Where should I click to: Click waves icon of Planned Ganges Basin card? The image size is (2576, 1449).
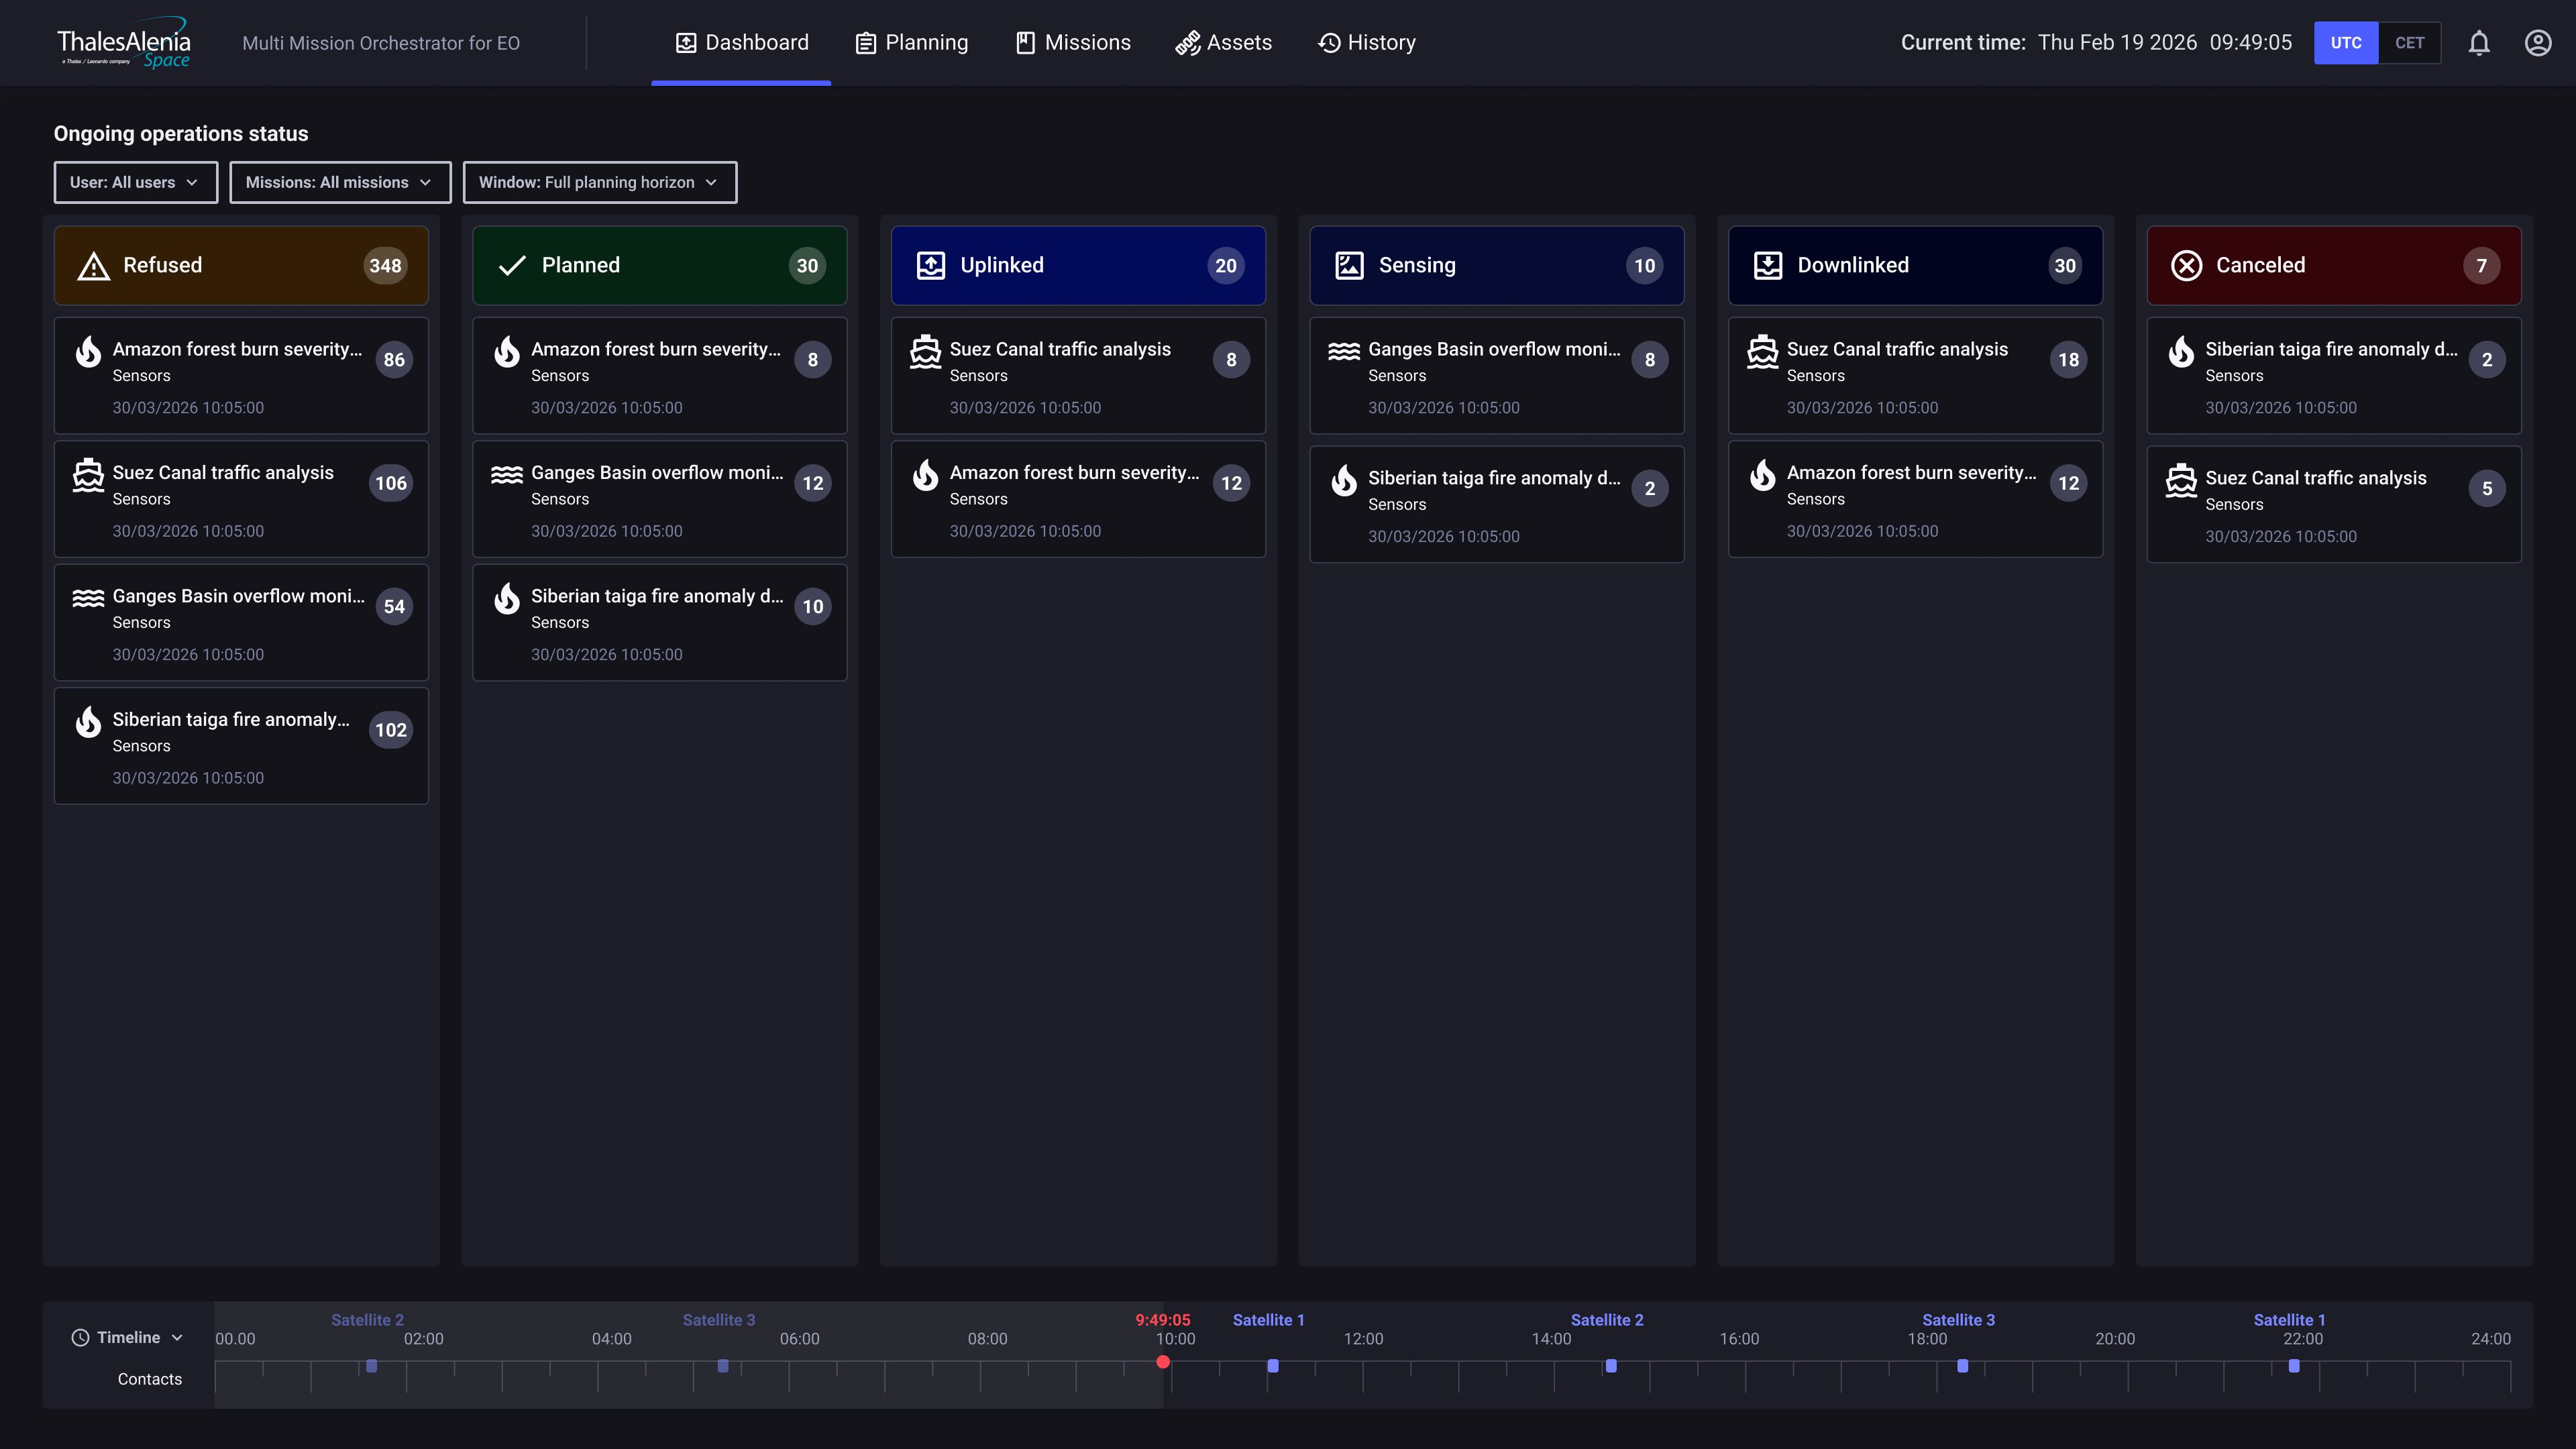coord(507,475)
